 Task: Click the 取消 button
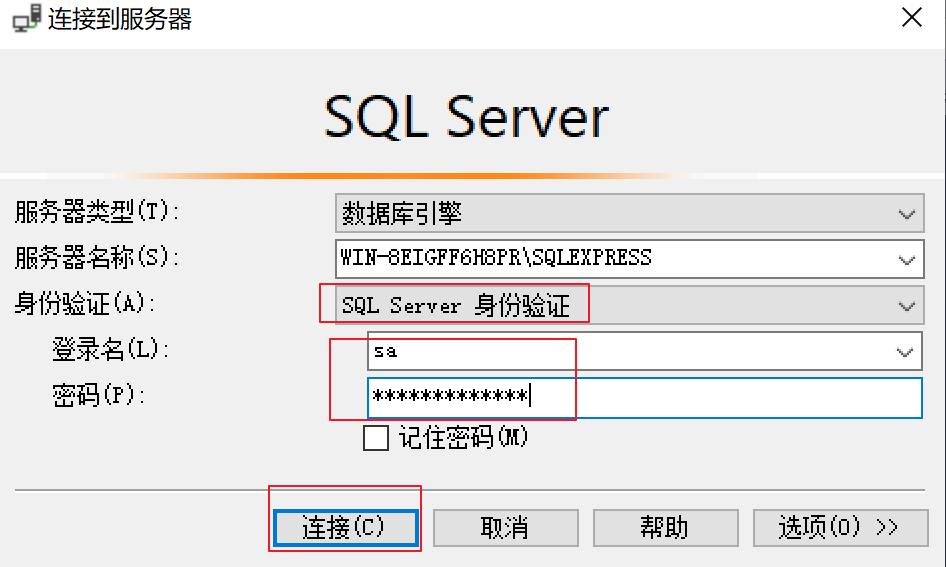pos(506,528)
